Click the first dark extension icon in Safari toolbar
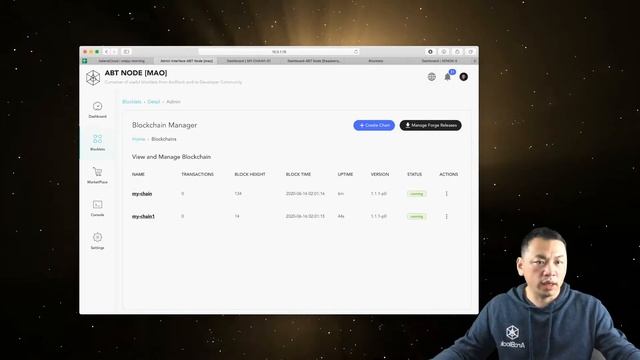 430,52
